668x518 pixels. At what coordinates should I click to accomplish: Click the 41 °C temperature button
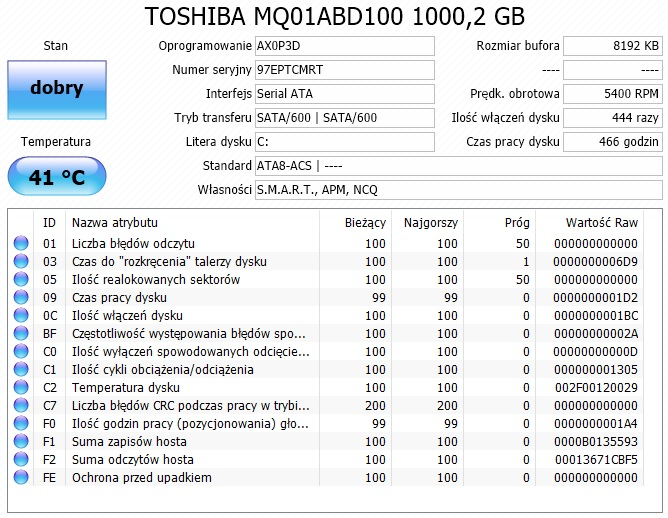[57, 176]
